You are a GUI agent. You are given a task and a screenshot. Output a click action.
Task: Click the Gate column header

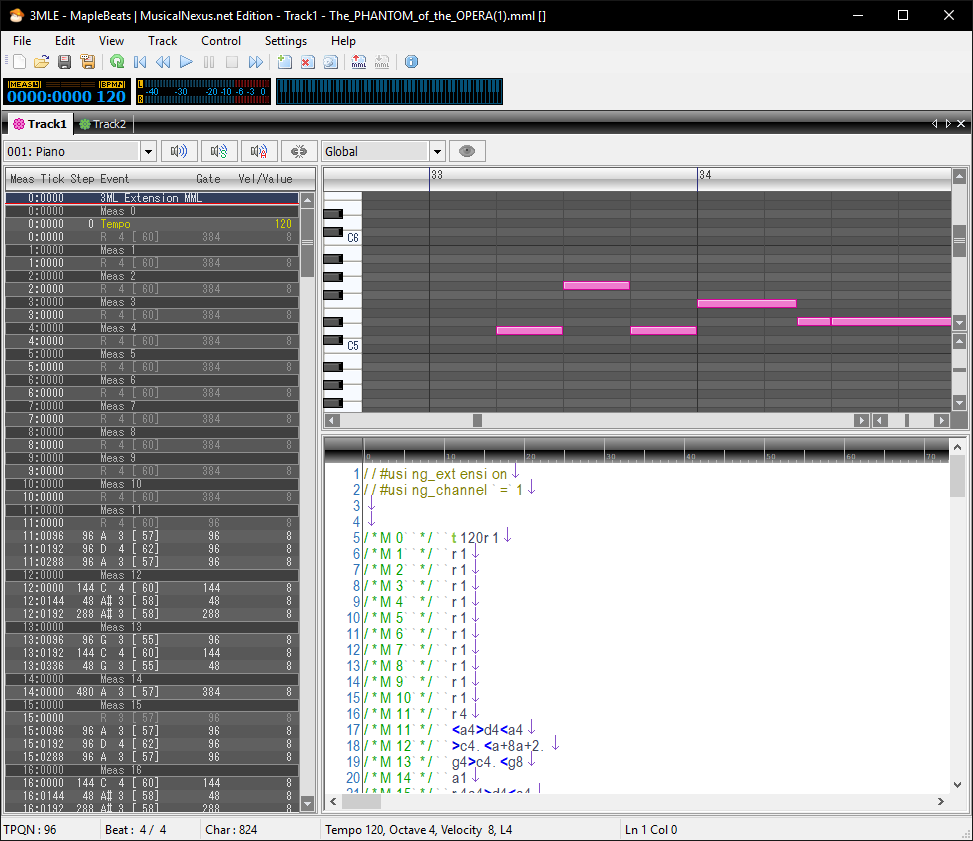[x=208, y=179]
